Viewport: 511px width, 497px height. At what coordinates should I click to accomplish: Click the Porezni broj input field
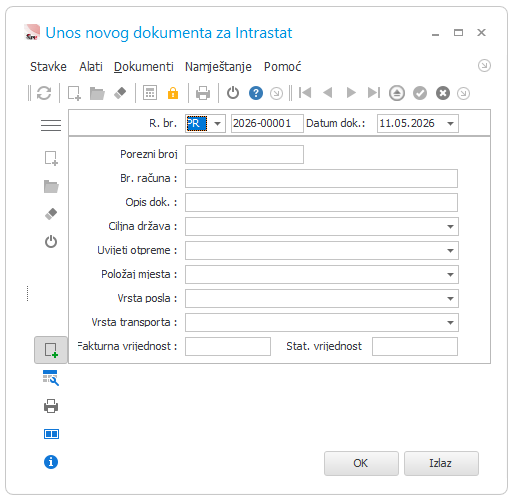pyautogui.click(x=244, y=155)
